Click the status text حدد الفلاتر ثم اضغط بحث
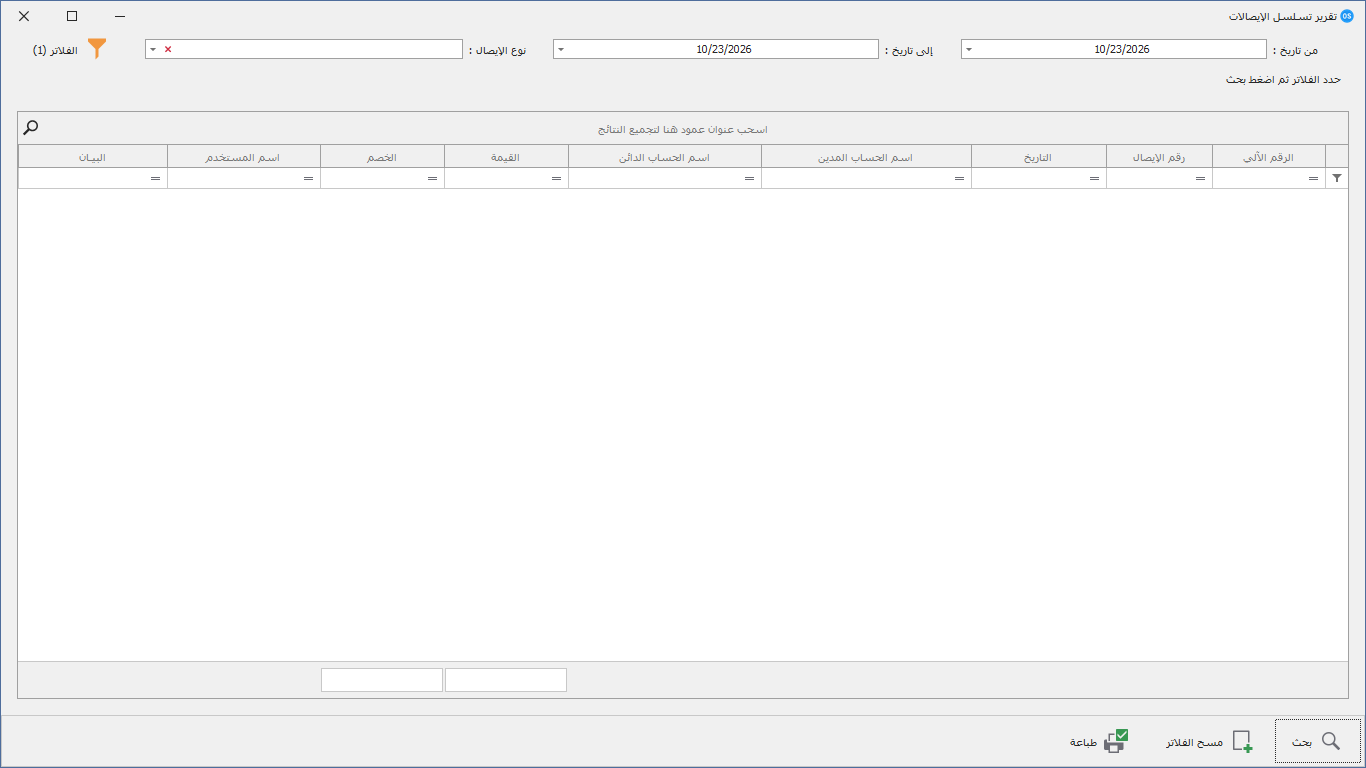 1283,79
